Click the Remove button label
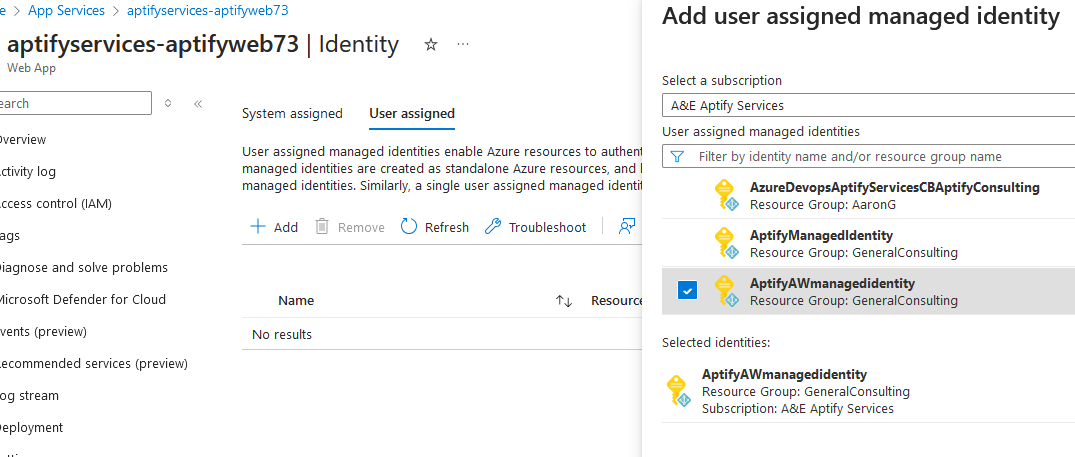The height and width of the screenshot is (457, 1075). [x=361, y=227]
